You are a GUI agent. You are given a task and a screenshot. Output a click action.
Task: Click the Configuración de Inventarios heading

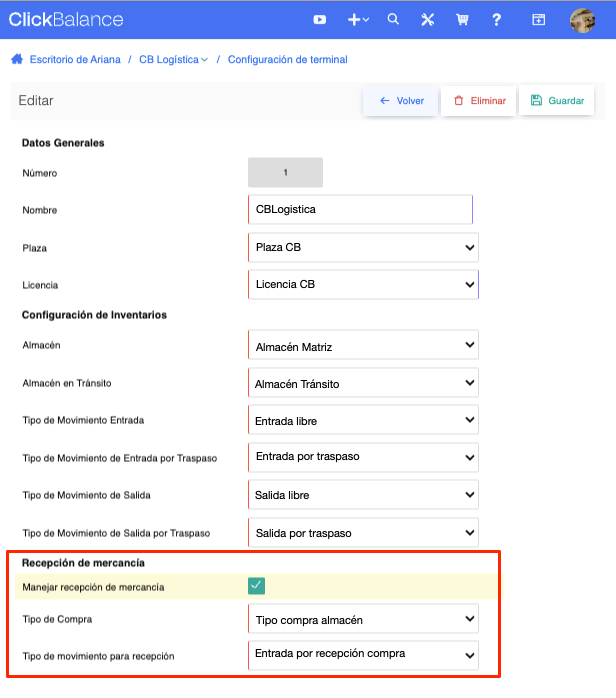(x=94, y=315)
